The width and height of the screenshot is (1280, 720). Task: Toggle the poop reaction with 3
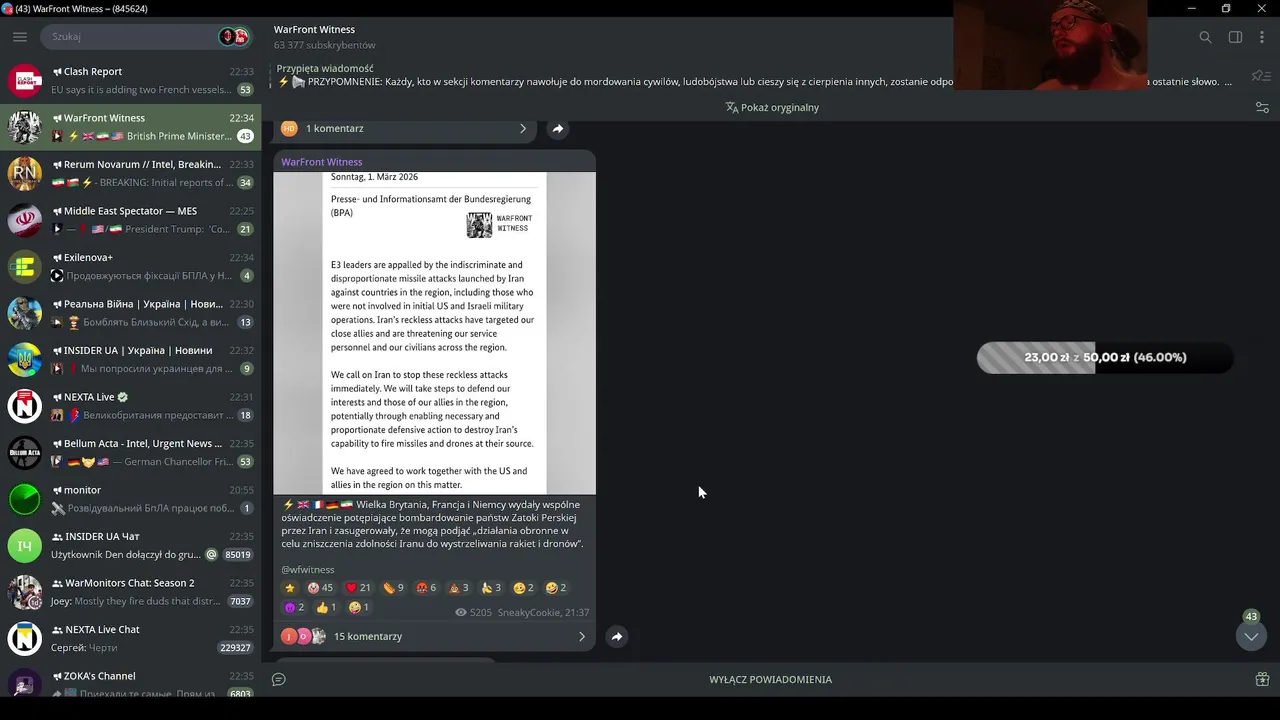[458, 588]
